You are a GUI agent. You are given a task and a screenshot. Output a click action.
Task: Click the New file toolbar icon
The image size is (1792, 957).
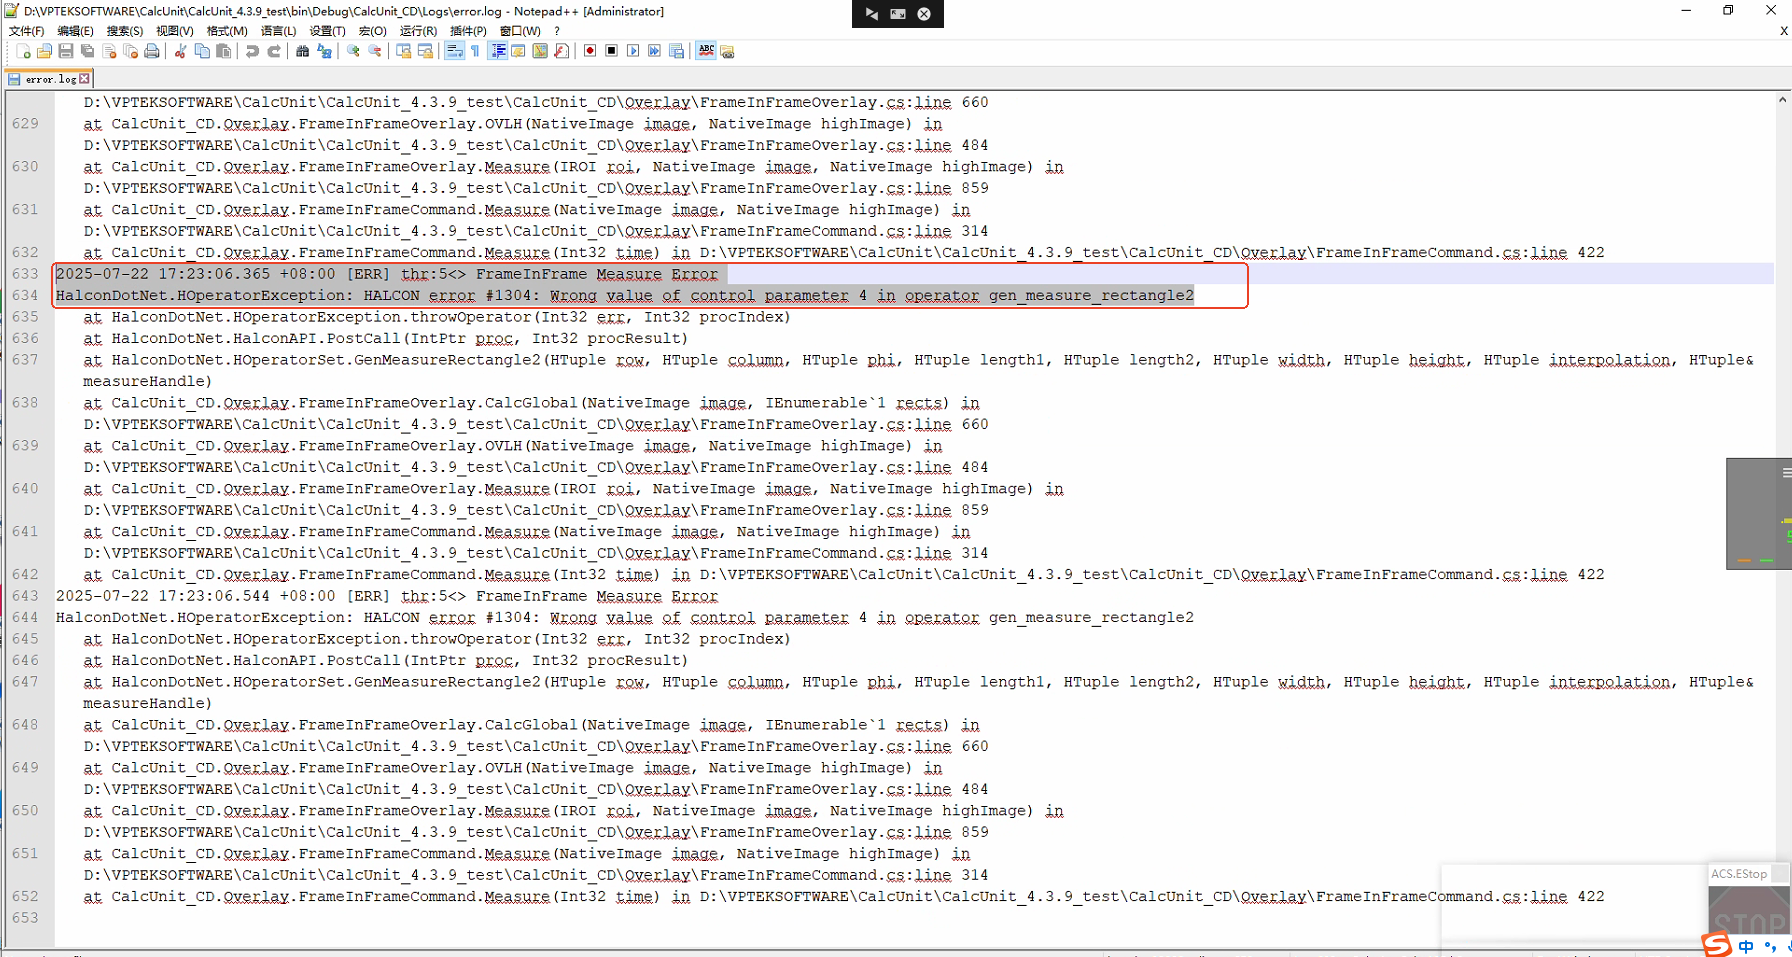click(23, 51)
